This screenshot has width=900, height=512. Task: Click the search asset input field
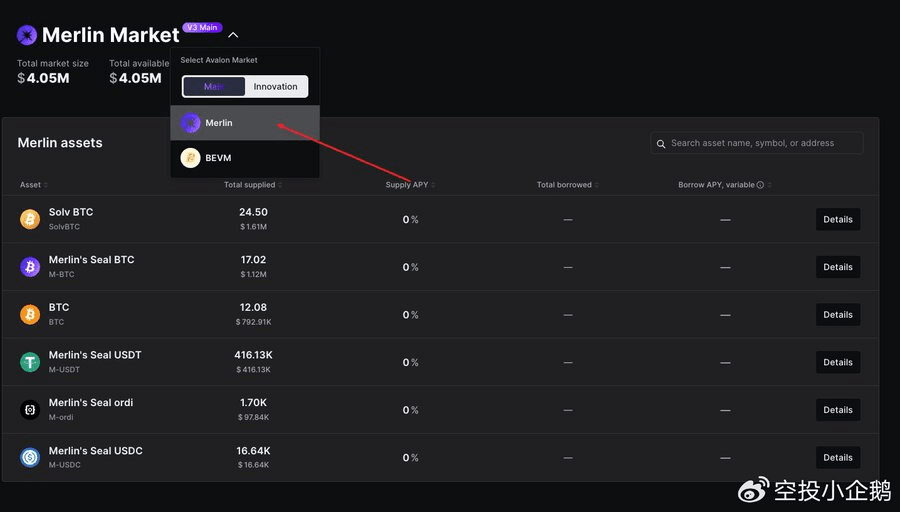click(x=757, y=143)
